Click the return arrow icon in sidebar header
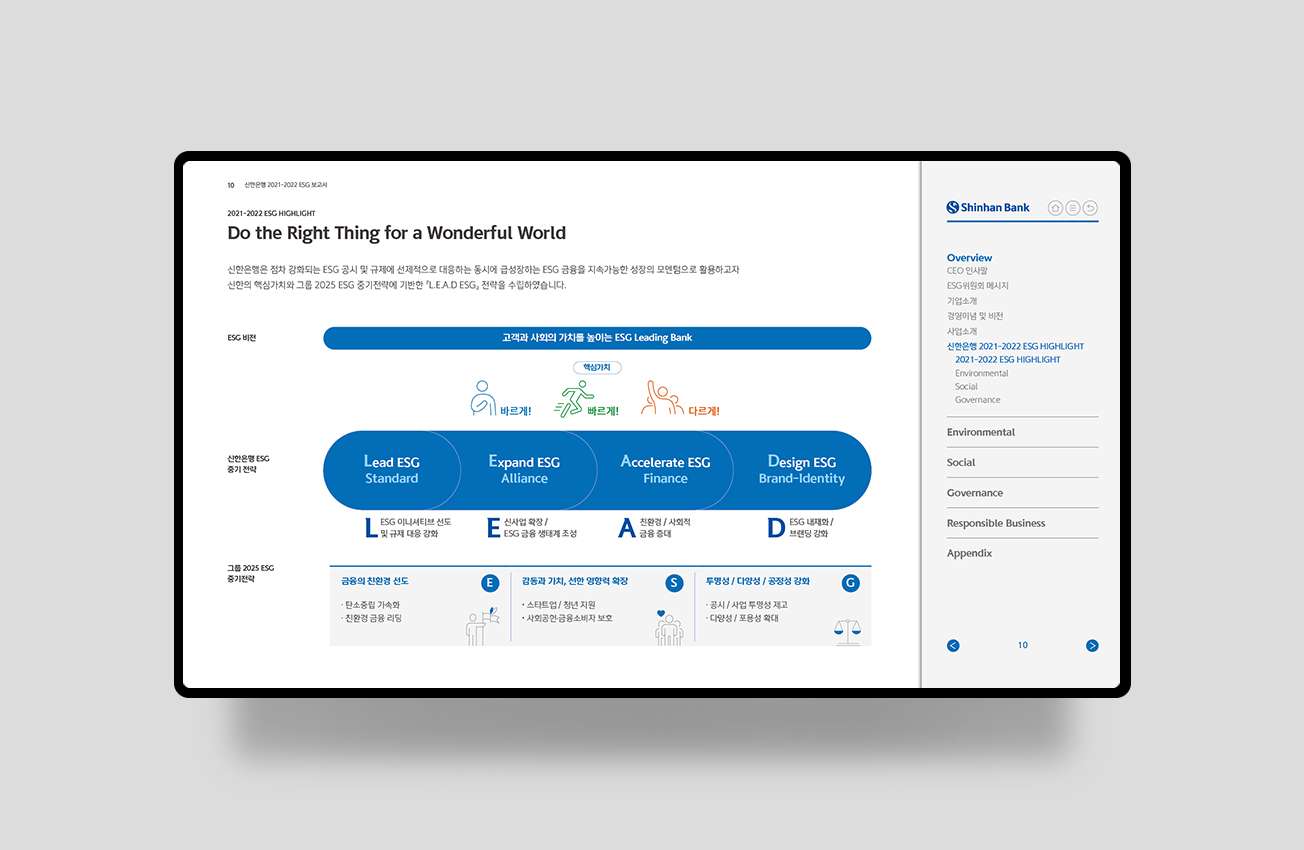 tap(1090, 208)
